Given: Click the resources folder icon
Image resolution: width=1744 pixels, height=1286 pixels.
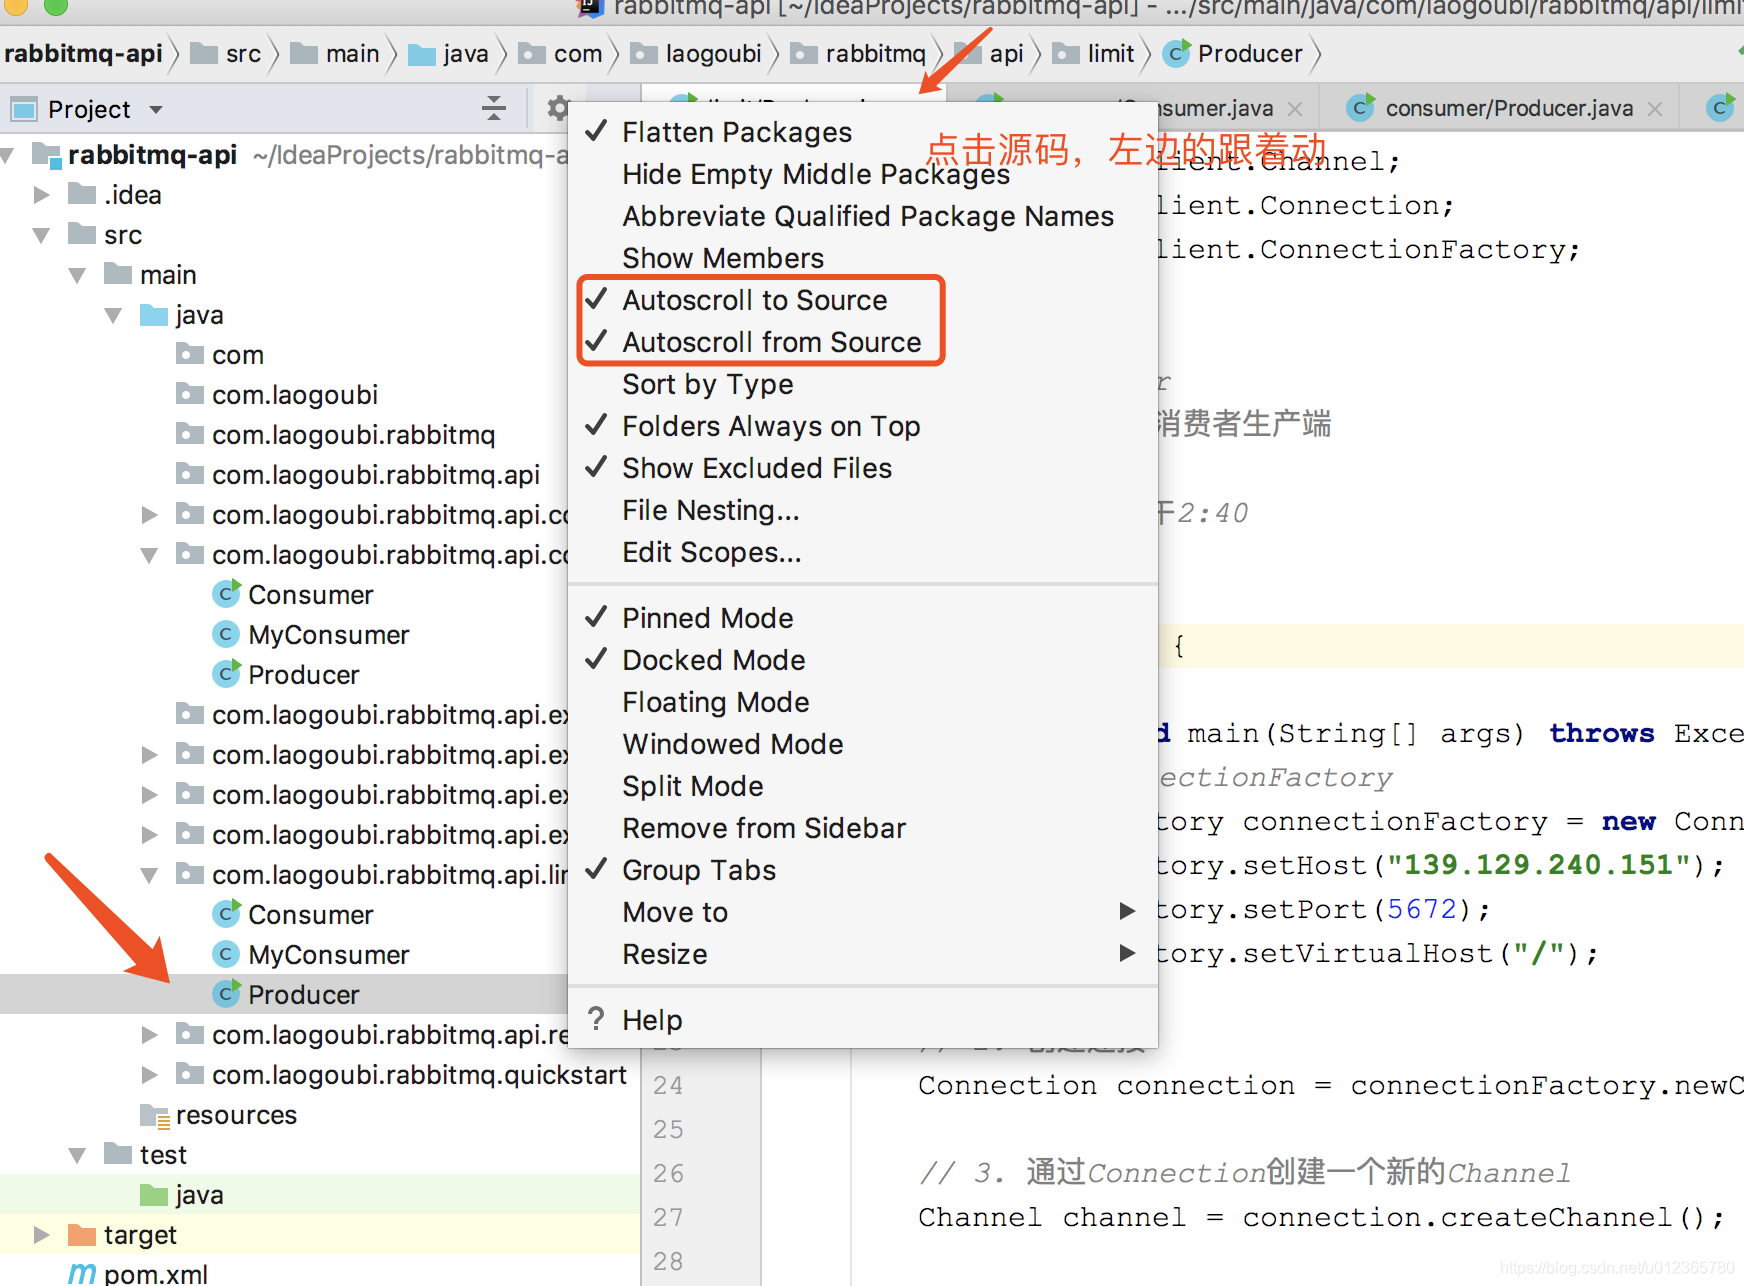Looking at the screenshot, I should [154, 1114].
